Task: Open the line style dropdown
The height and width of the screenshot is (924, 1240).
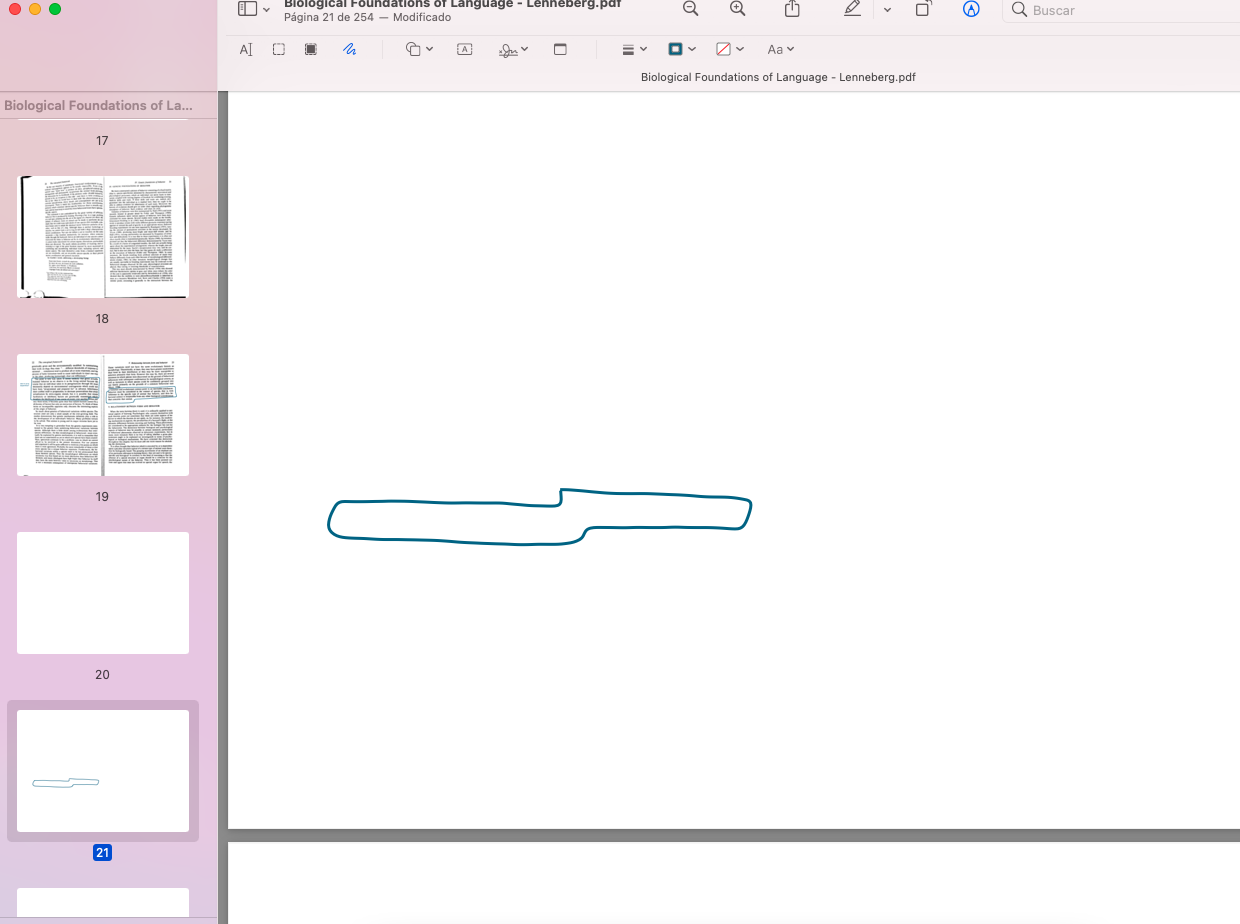Action: click(x=634, y=49)
